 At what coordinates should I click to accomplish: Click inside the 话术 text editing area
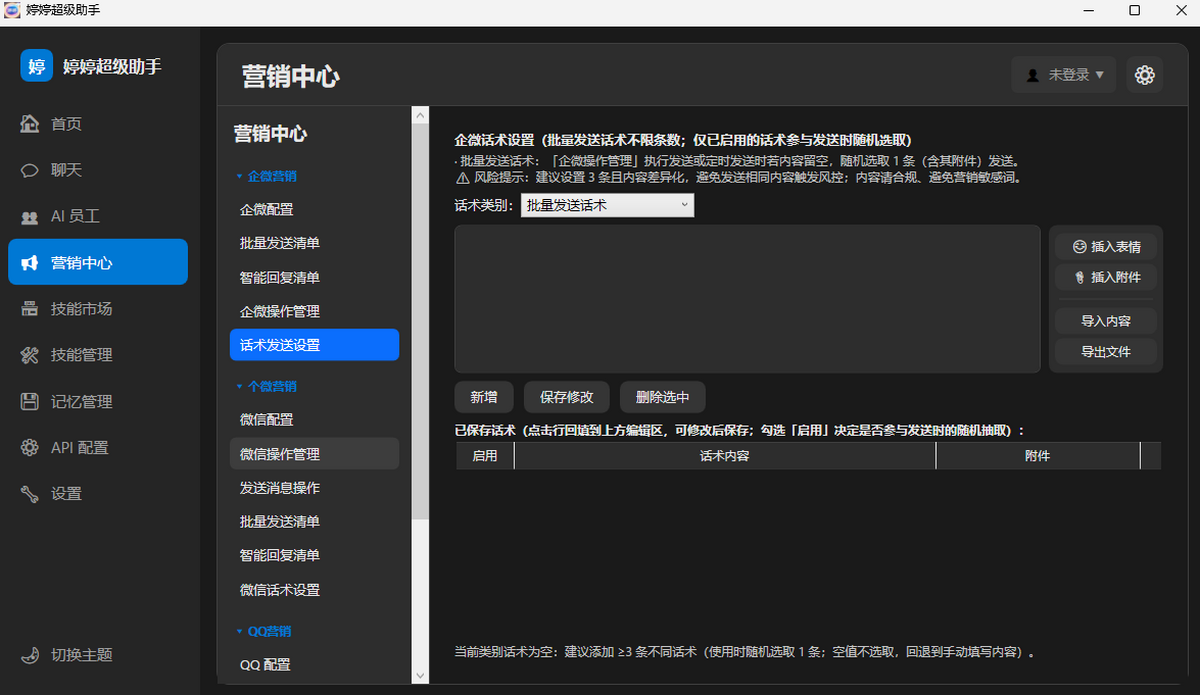click(748, 299)
